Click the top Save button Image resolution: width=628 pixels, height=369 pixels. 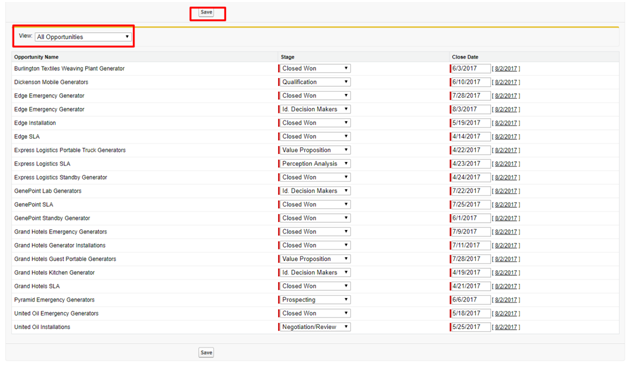(x=206, y=12)
